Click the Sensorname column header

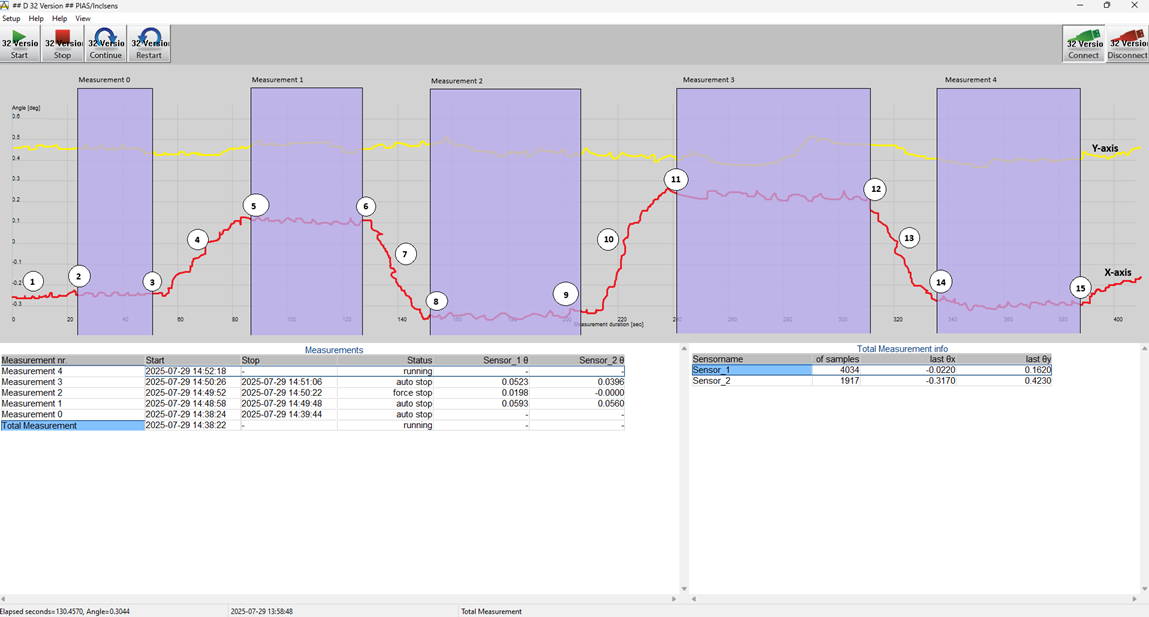(x=715, y=358)
